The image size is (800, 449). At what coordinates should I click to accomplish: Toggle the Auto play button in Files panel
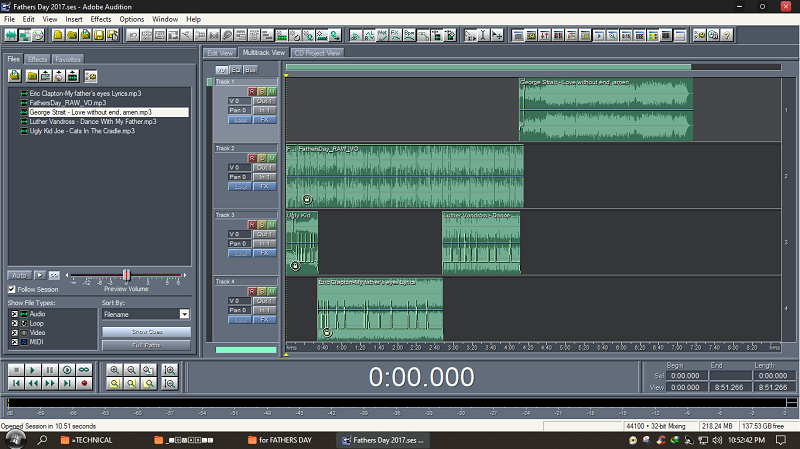tap(19, 276)
